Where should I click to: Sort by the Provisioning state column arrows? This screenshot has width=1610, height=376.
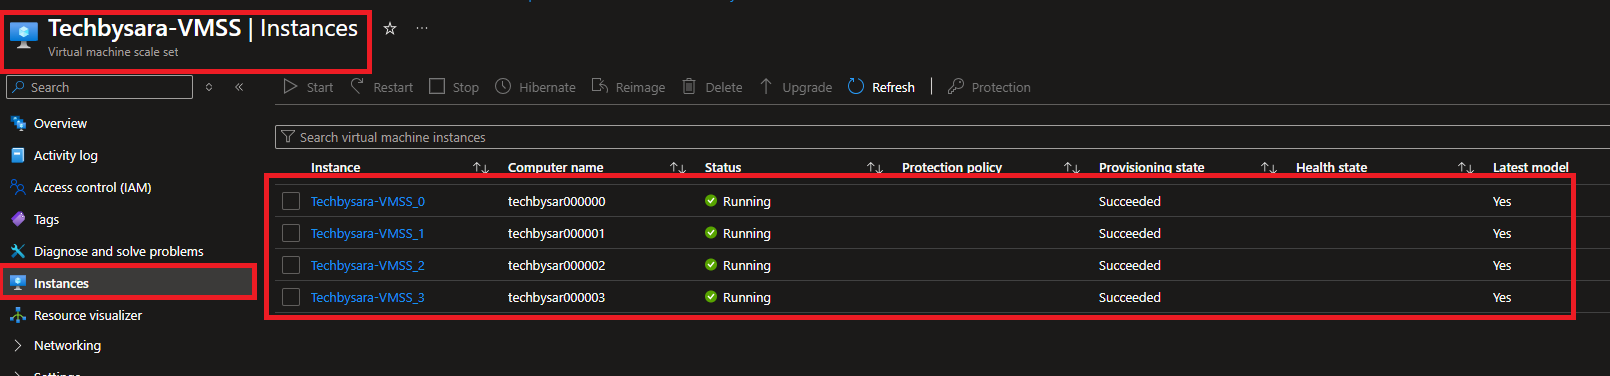(x=1269, y=168)
